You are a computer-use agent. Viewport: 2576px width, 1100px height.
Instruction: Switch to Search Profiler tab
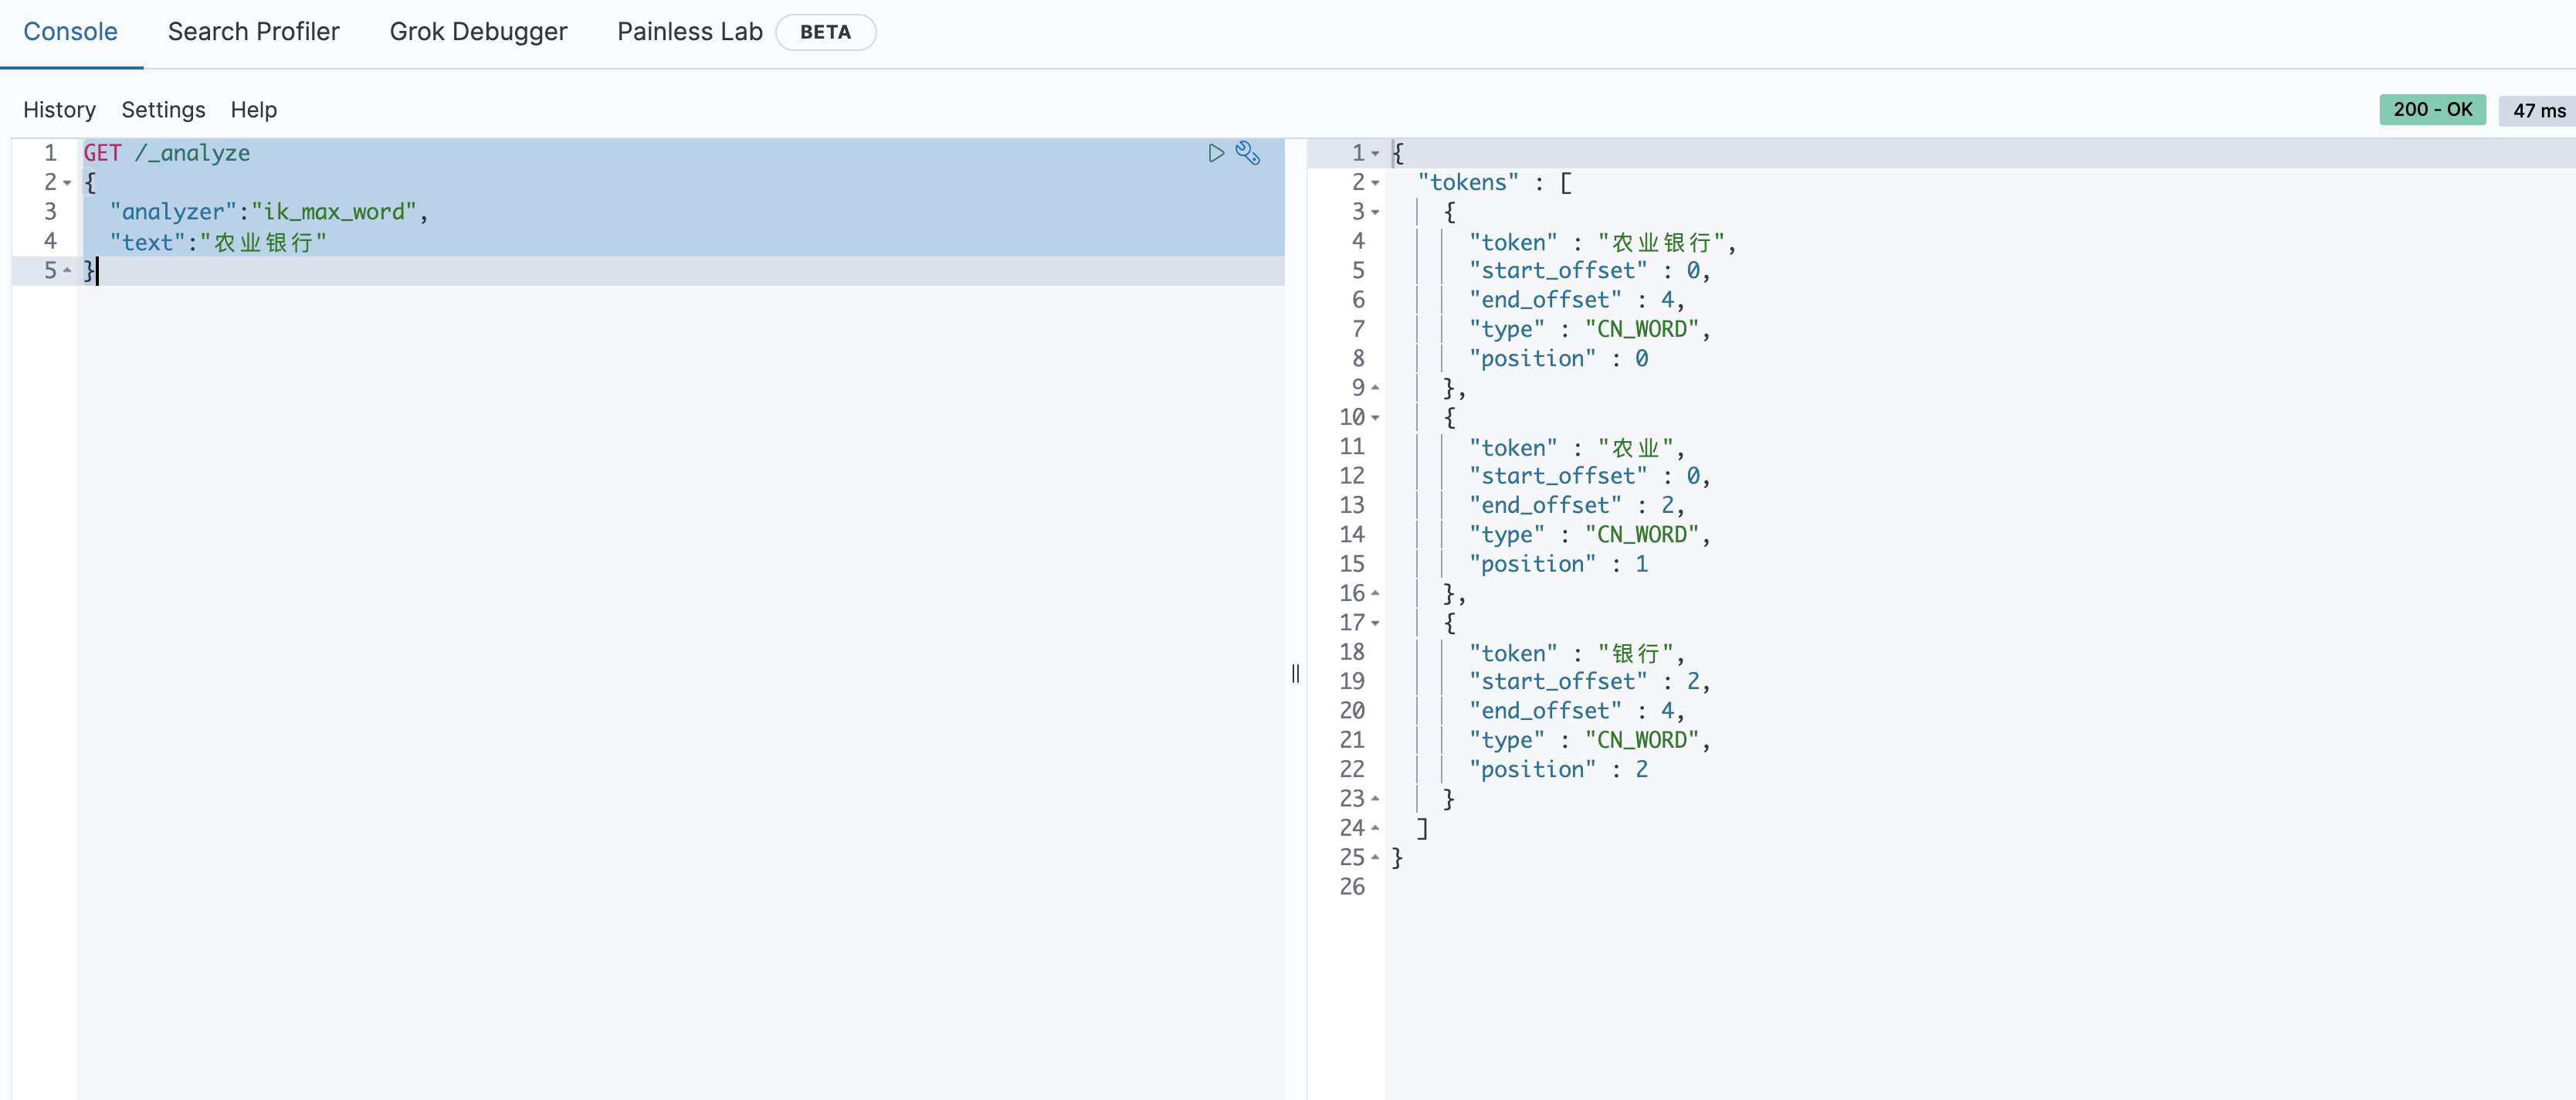(x=253, y=32)
